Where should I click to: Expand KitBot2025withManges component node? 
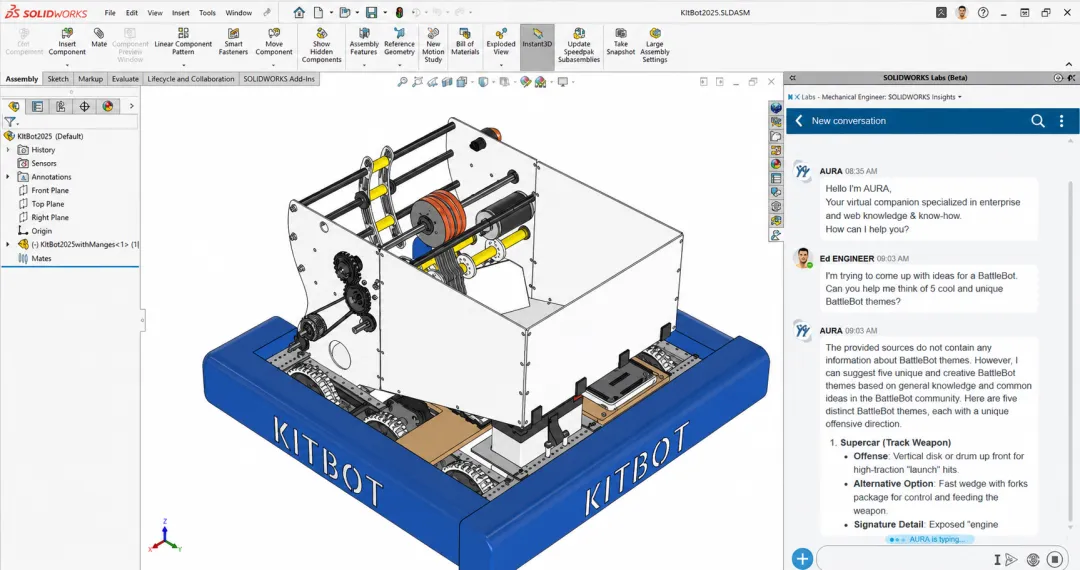click(x=8, y=244)
